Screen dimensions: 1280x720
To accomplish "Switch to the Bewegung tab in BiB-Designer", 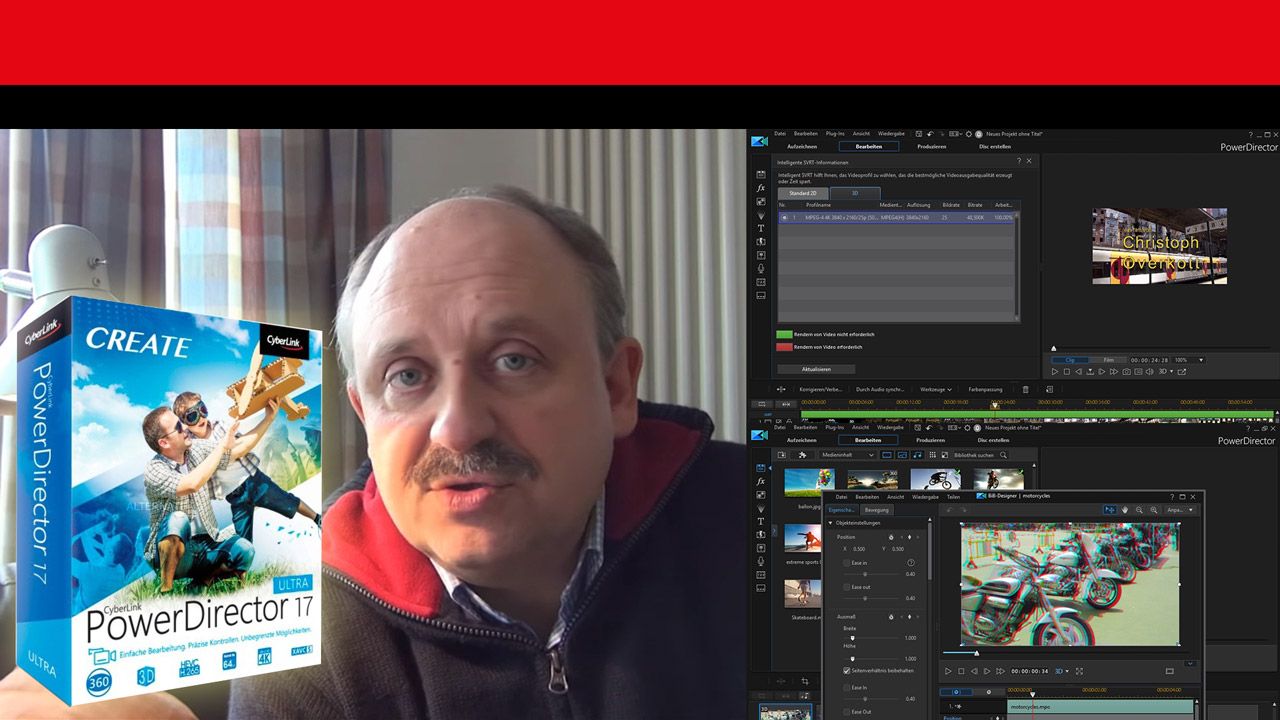I will point(877,509).
